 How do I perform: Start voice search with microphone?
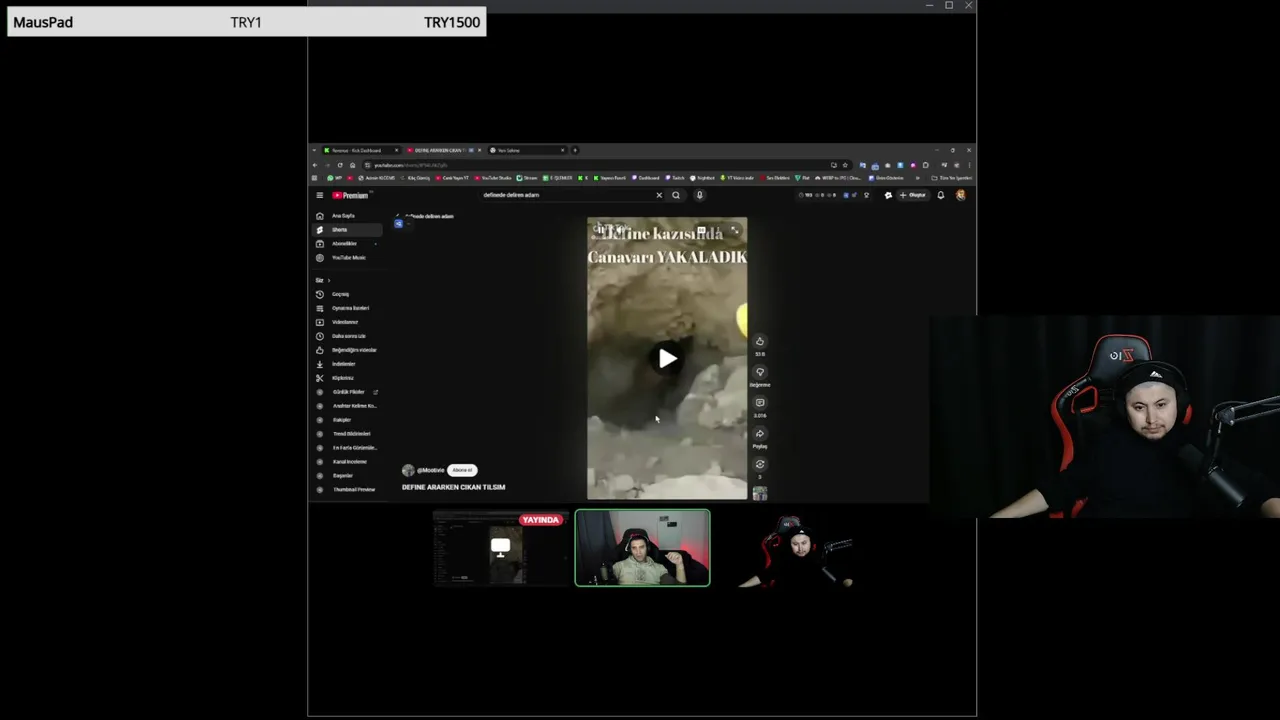[x=699, y=195]
